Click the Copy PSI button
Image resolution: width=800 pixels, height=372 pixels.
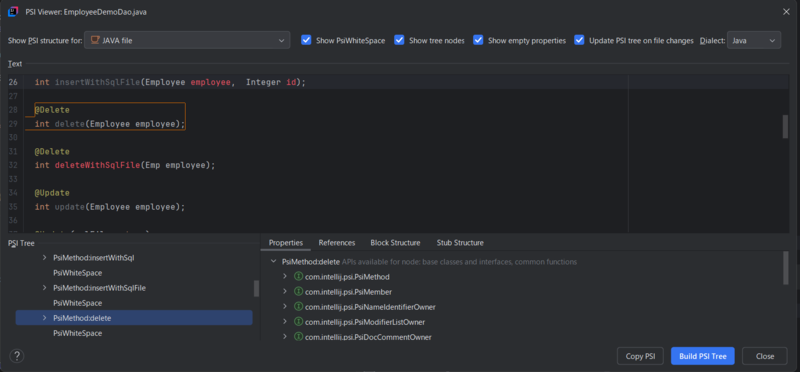click(640, 356)
